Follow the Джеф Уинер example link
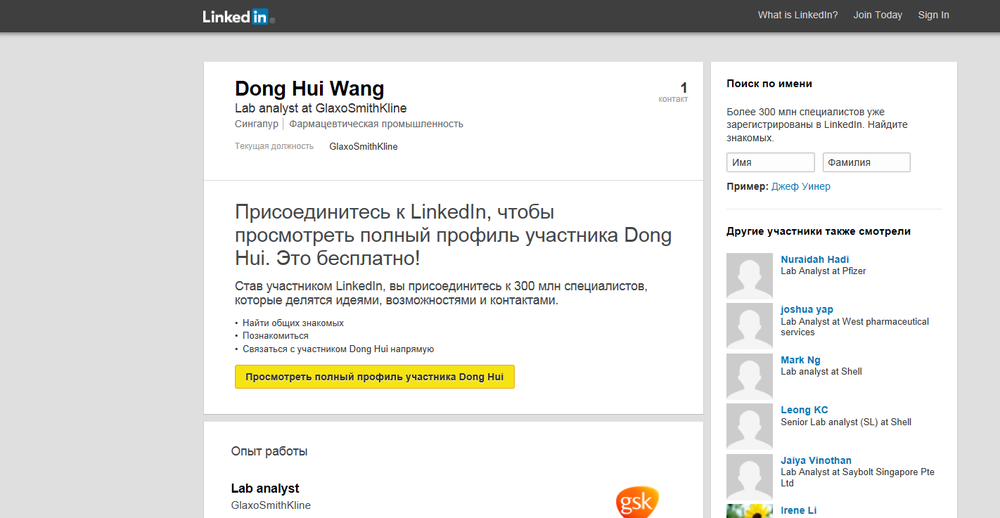 [x=800, y=187]
